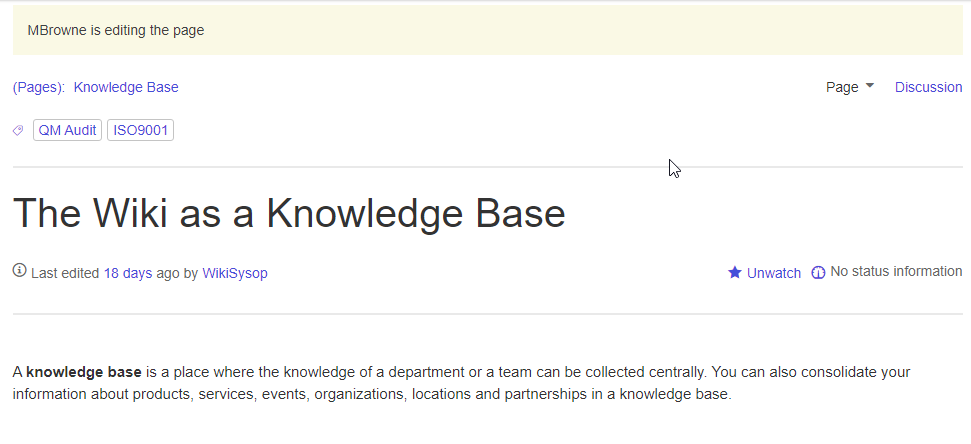Viewport: 971px width, 444px height.
Task: Click the MBrowne is editing notification banner
Action: pos(487,30)
